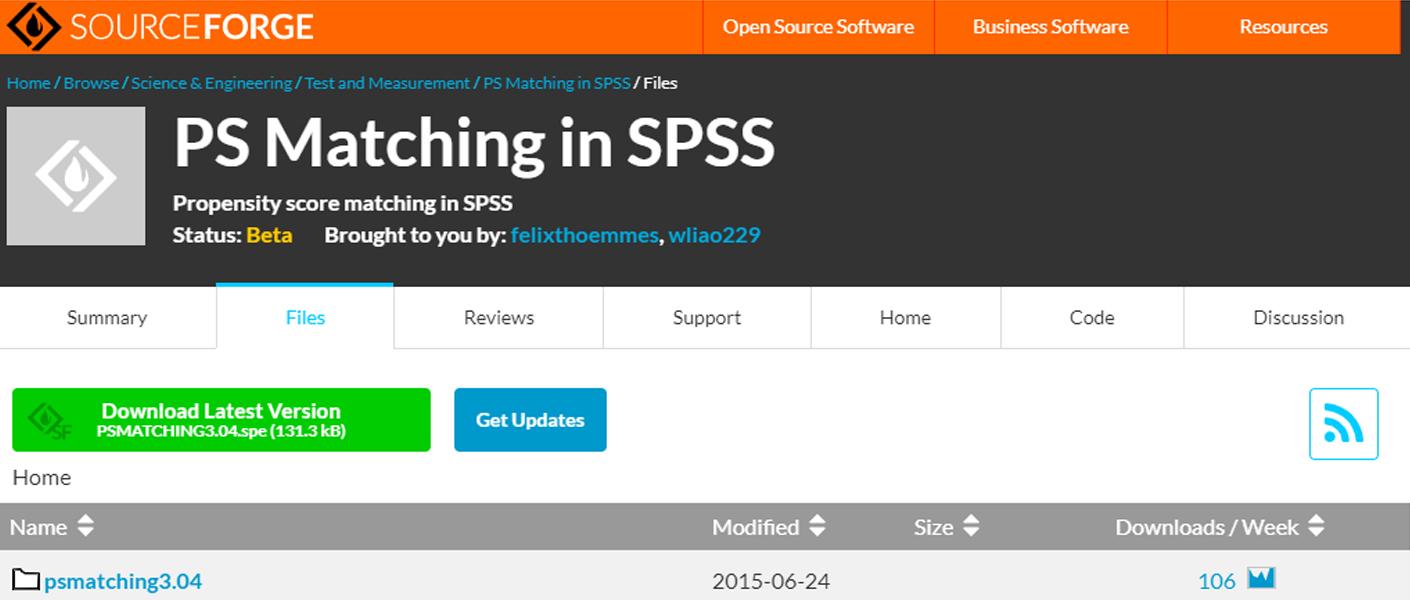Sort files by Modified column arrows
Image resolution: width=1410 pixels, height=600 pixels.
[817, 526]
